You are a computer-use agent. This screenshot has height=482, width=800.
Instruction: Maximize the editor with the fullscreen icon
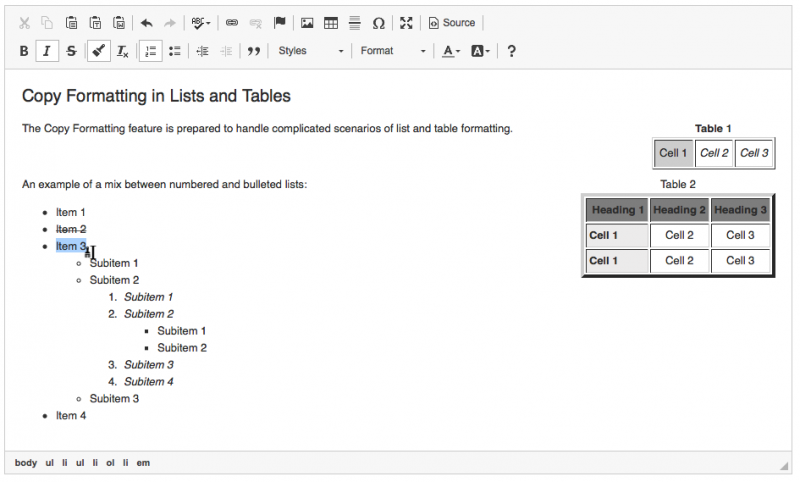pos(405,22)
